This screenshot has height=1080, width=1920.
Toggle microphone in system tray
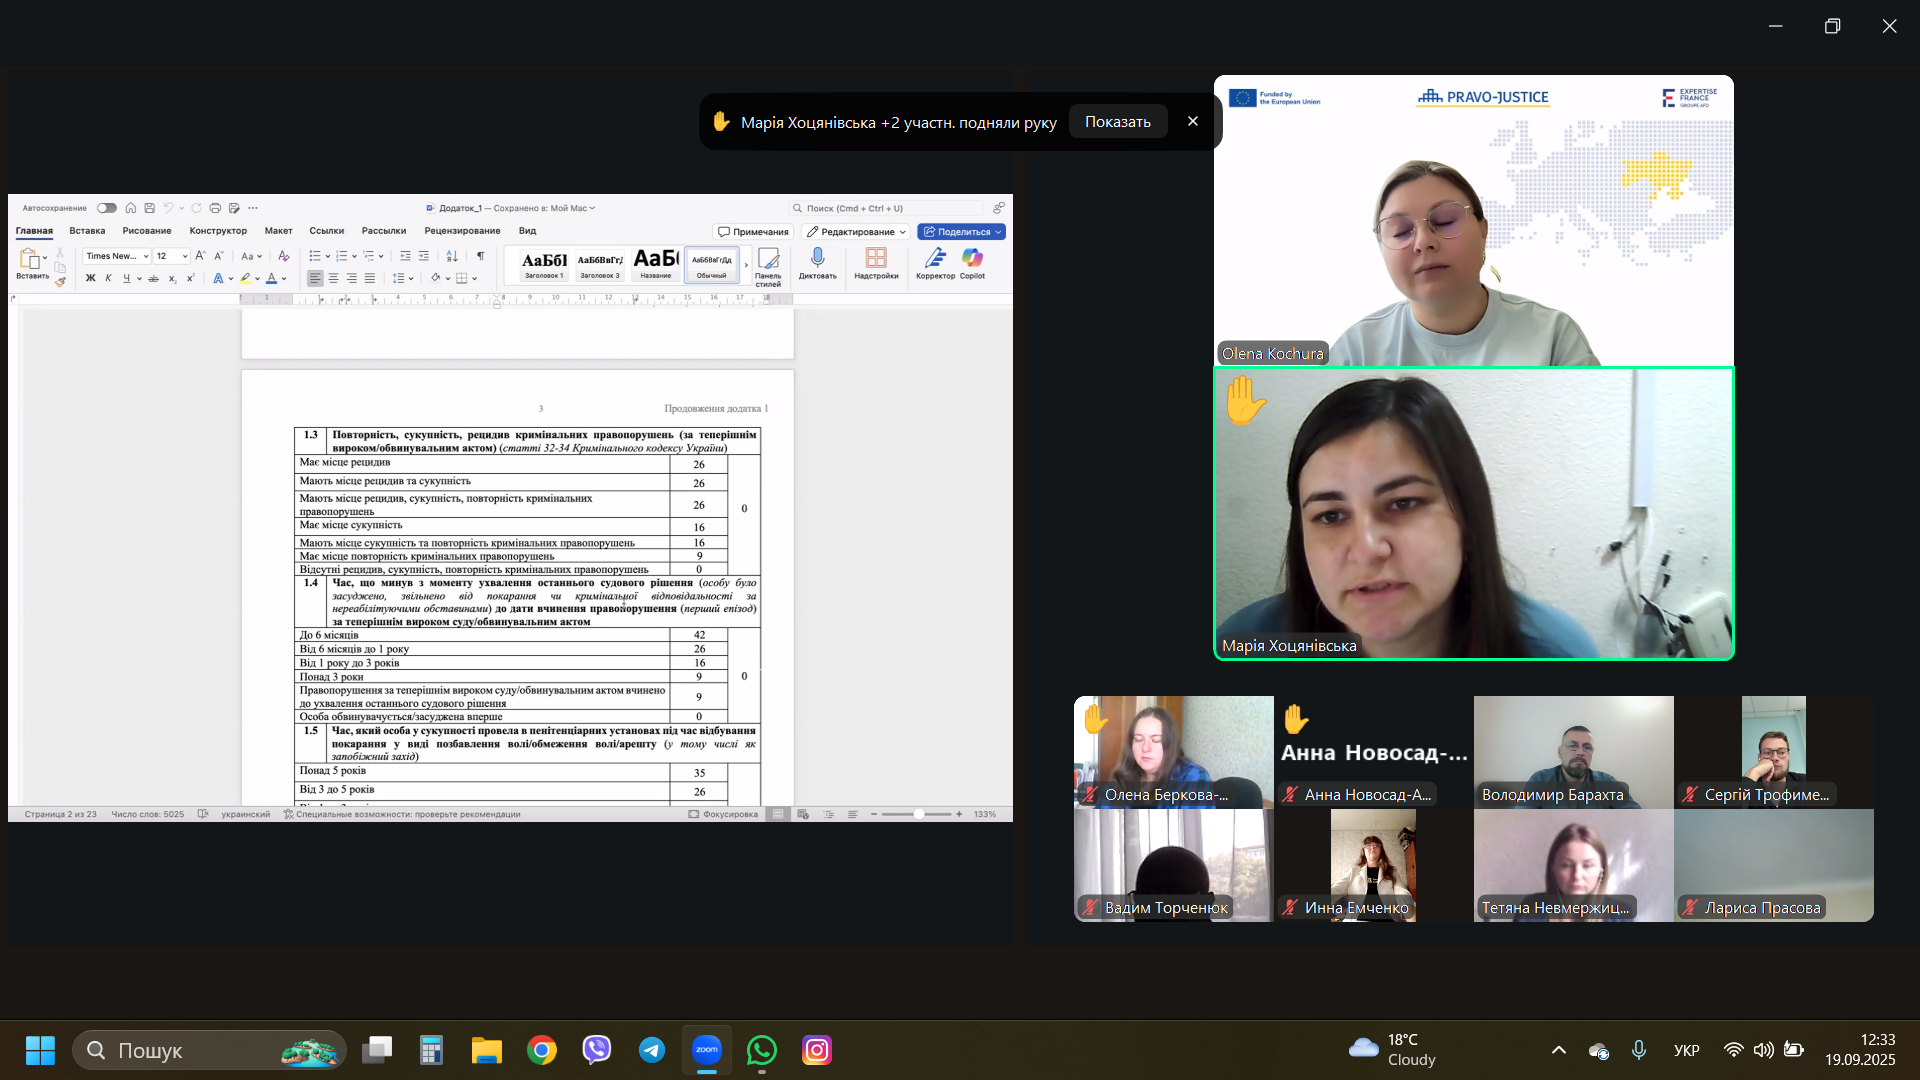[x=1638, y=1050]
